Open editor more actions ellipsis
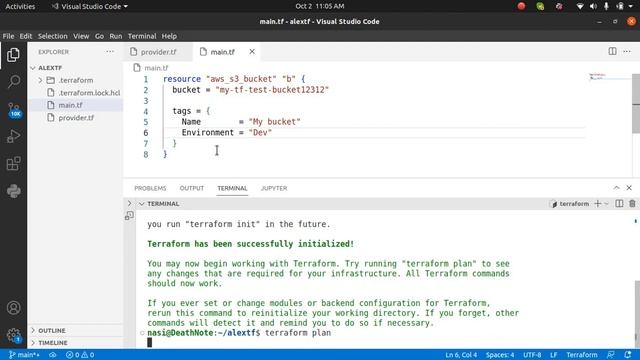This screenshot has height=360, width=640. 627,51
